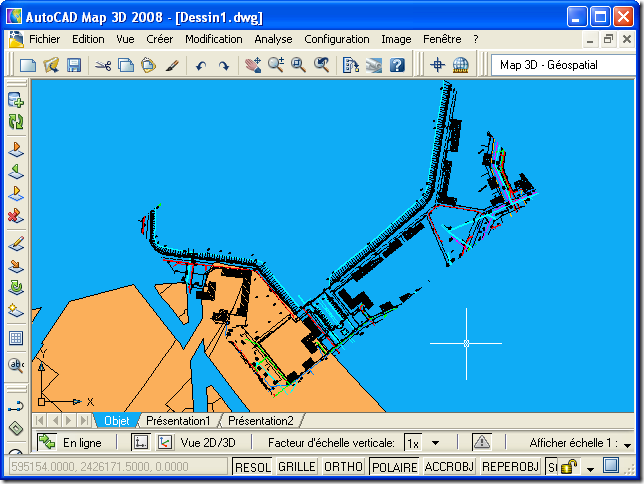Screen dimensions: 644x484
Task: Click the globe coordinate system icon
Action: (460, 65)
